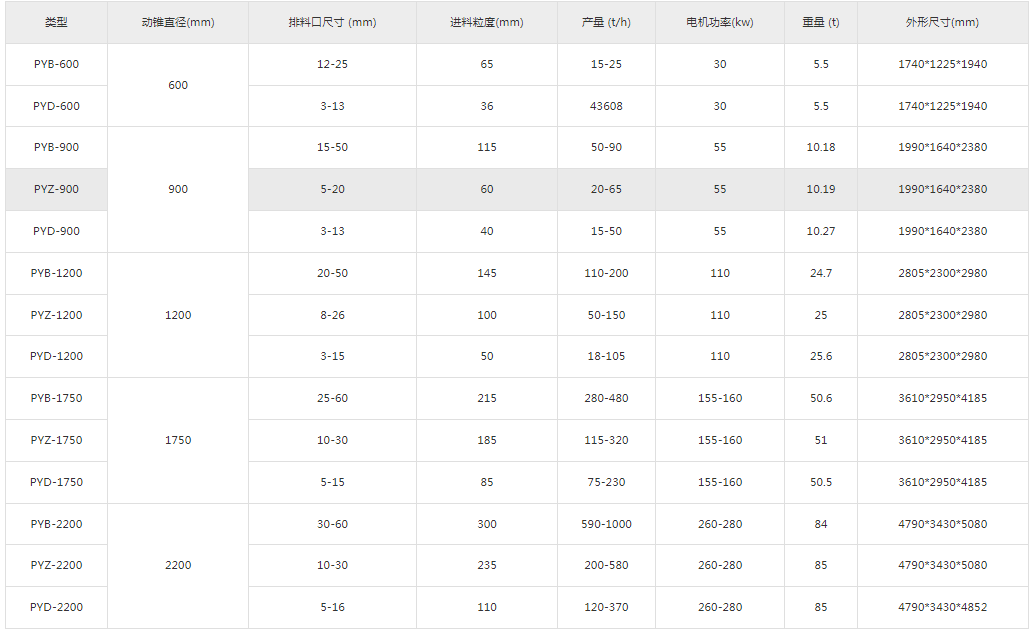Click the PYZ-2200 model cell
Screen dimensions: 1032x631
pyautogui.click(x=56, y=565)
